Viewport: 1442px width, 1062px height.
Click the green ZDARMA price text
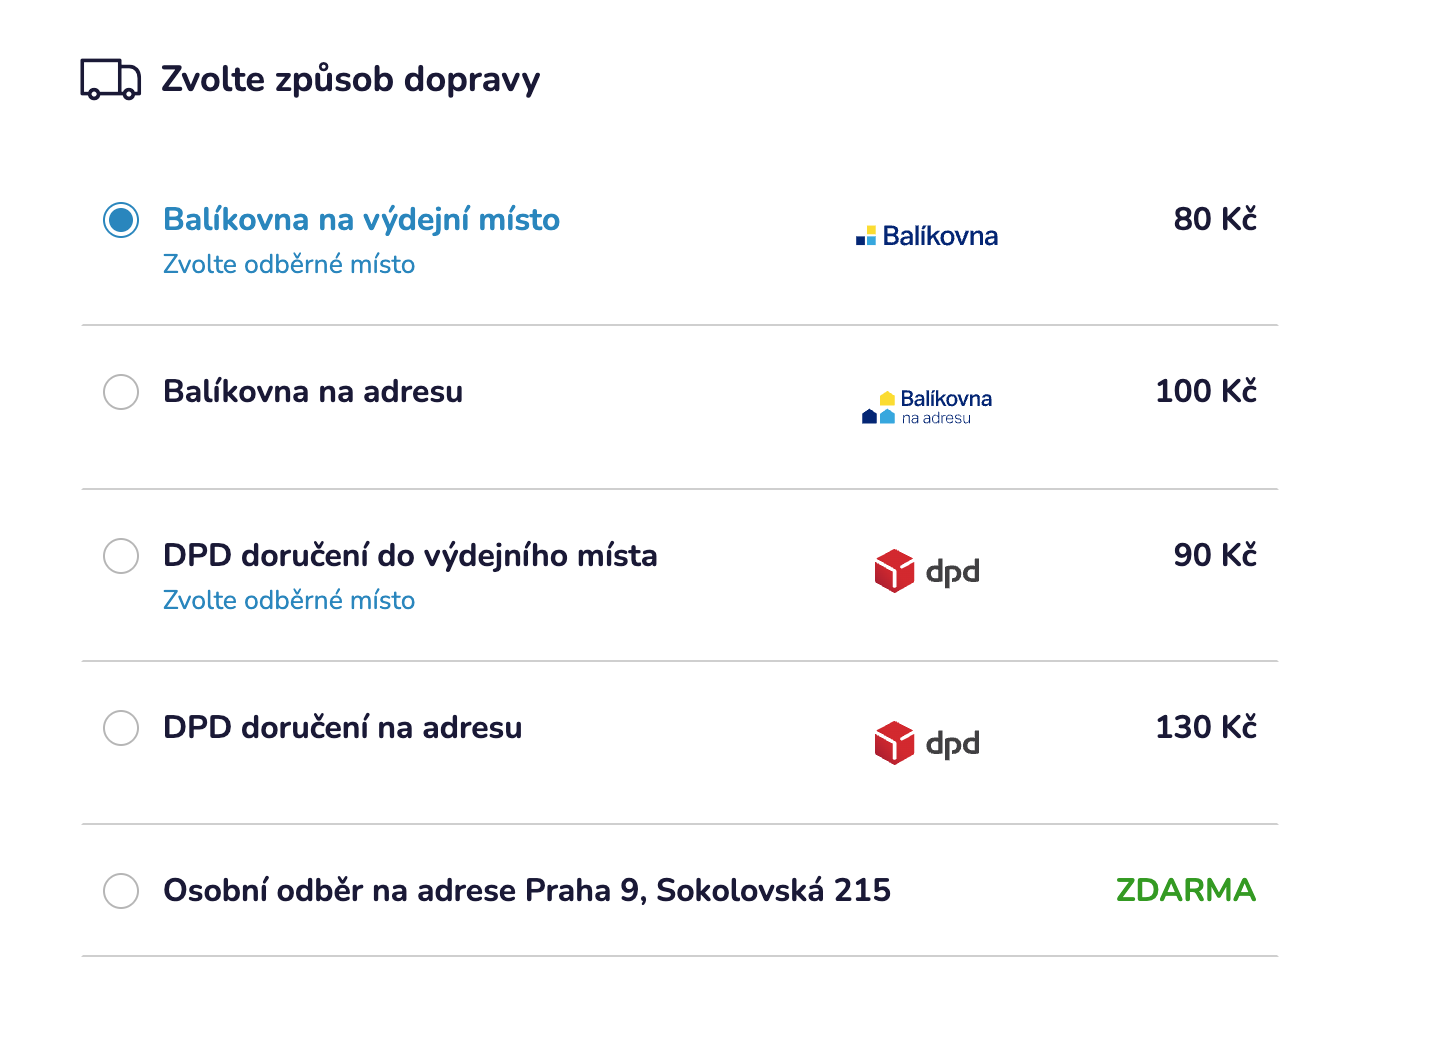click(x=1185, y=891)
